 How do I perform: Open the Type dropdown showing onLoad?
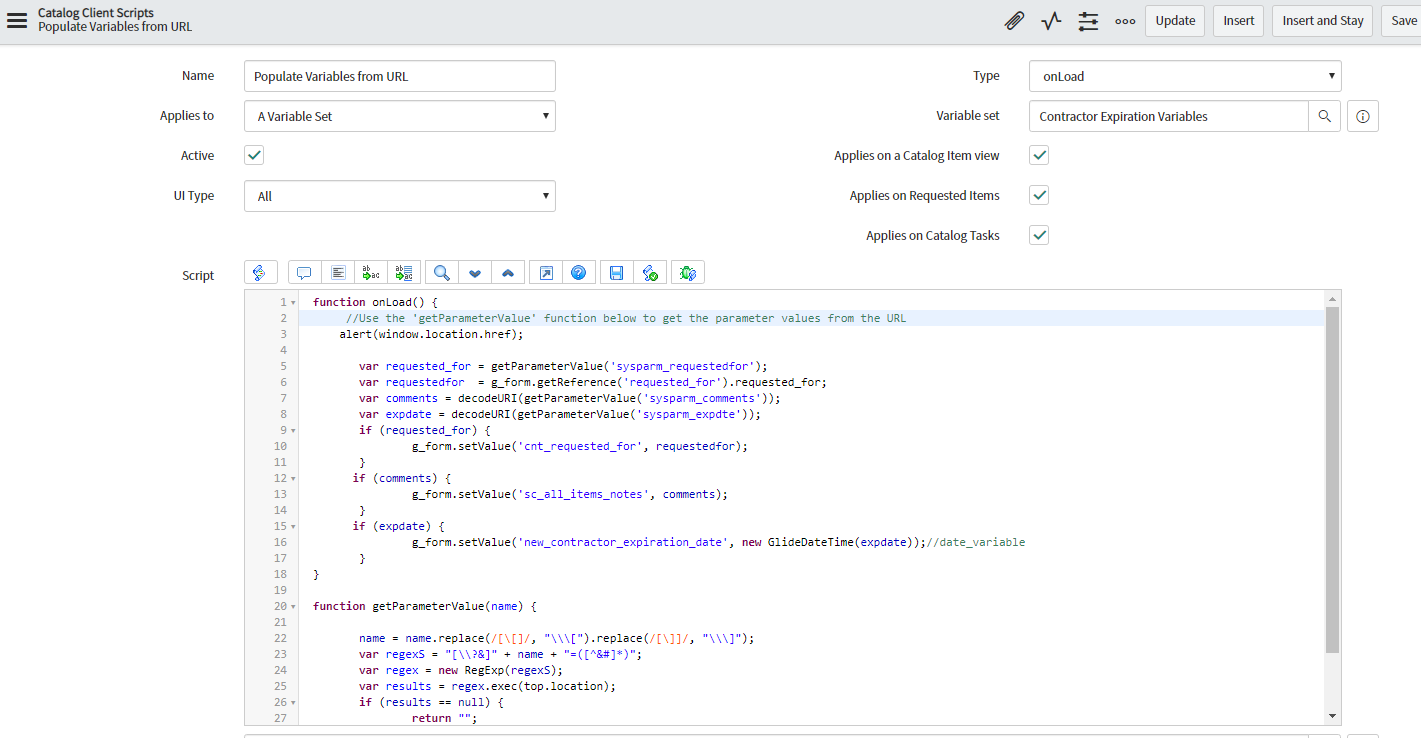point(1185,75)
